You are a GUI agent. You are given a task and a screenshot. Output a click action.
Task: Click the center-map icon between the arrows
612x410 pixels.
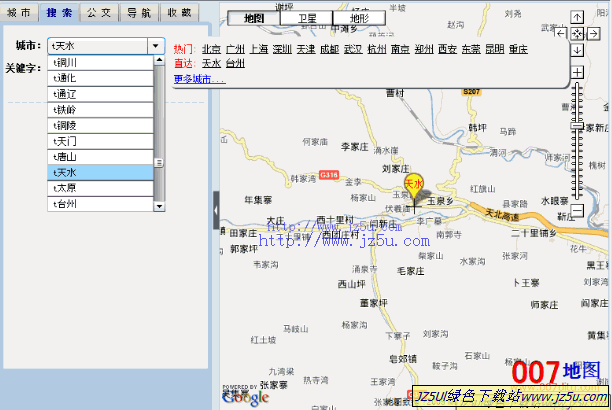click(x=577, y=34)
